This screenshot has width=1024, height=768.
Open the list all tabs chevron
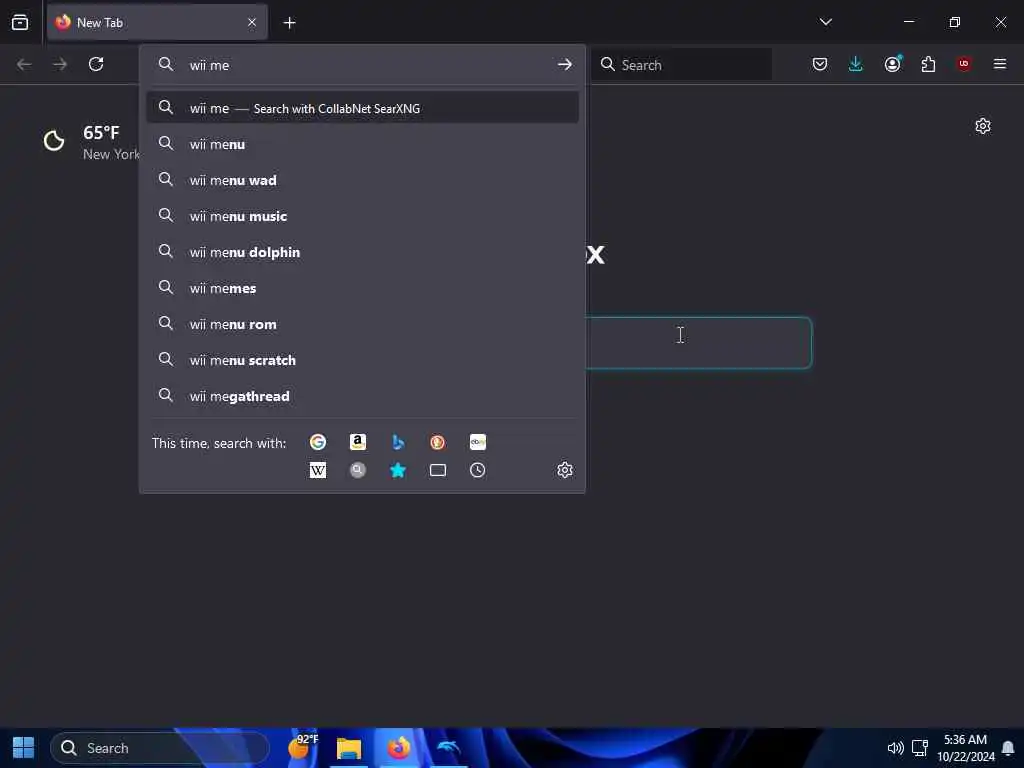pyautogui.click(x=825, y=22)
